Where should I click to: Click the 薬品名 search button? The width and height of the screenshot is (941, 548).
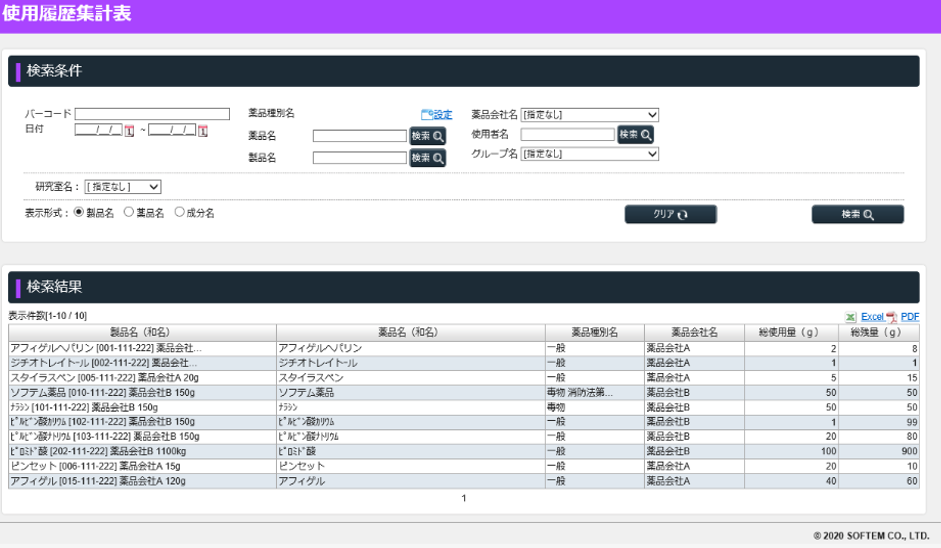click(427, 136)
